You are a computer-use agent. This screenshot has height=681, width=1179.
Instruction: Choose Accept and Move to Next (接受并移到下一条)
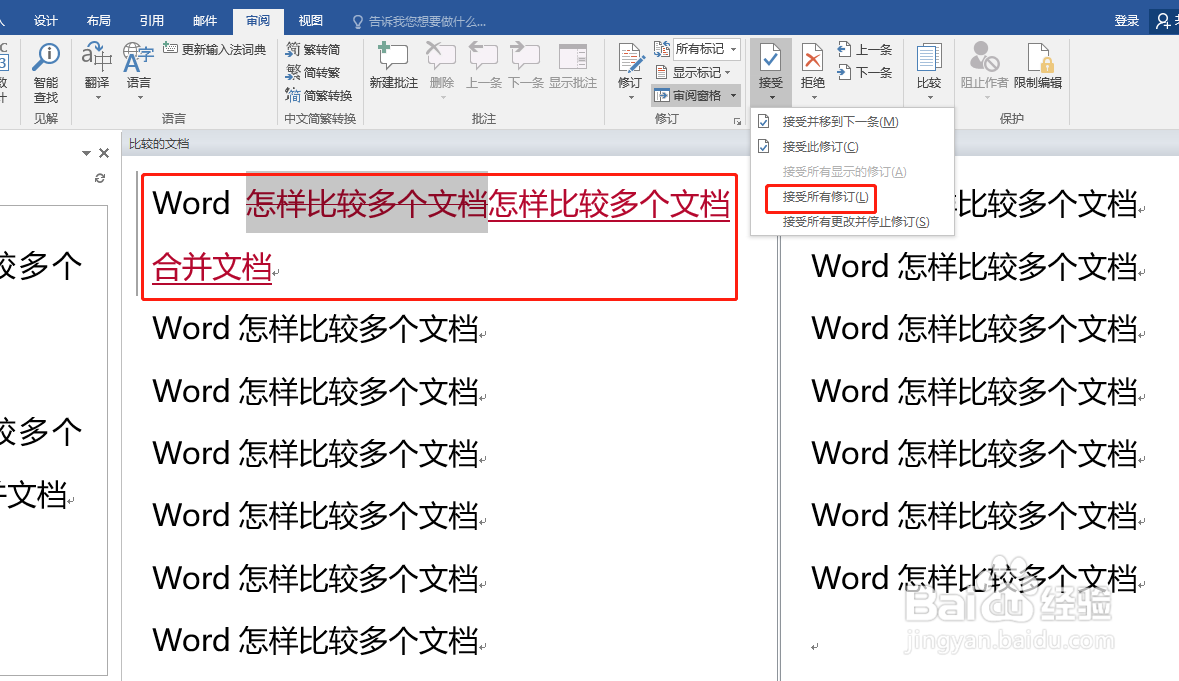click(x=852, y=122)
